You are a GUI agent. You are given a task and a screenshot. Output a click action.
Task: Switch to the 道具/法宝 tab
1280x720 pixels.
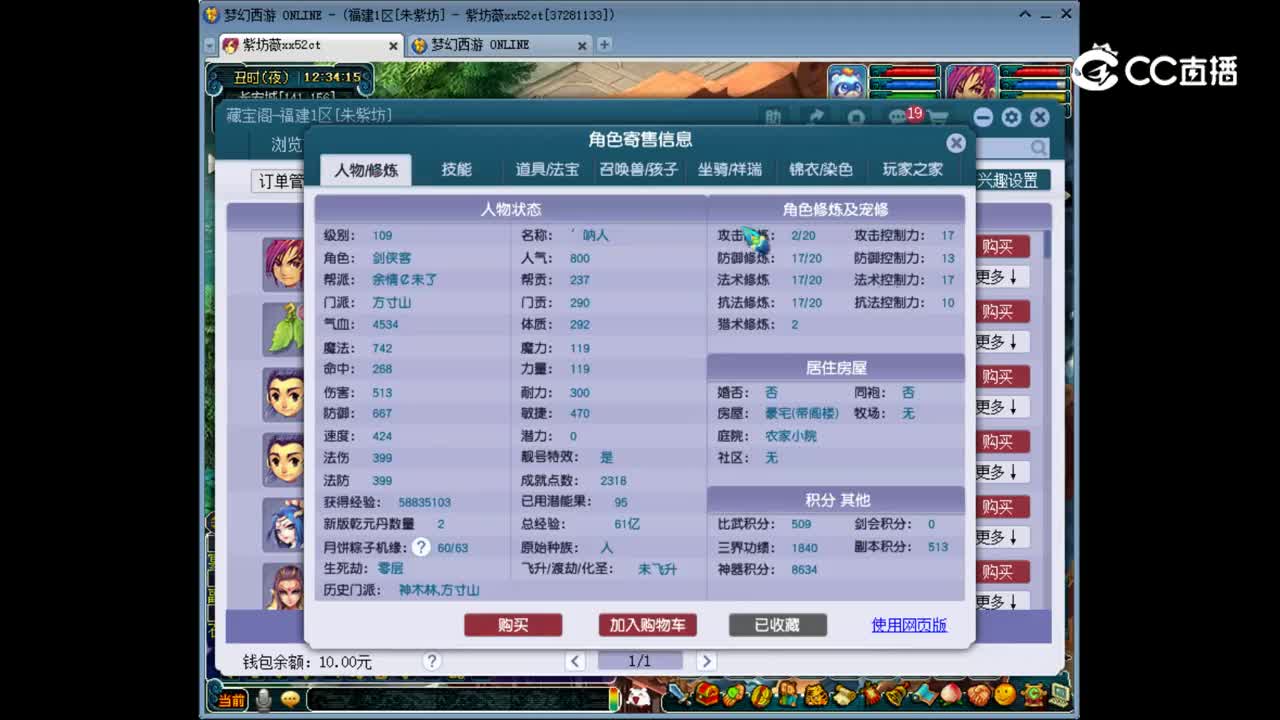coord(547,170)
